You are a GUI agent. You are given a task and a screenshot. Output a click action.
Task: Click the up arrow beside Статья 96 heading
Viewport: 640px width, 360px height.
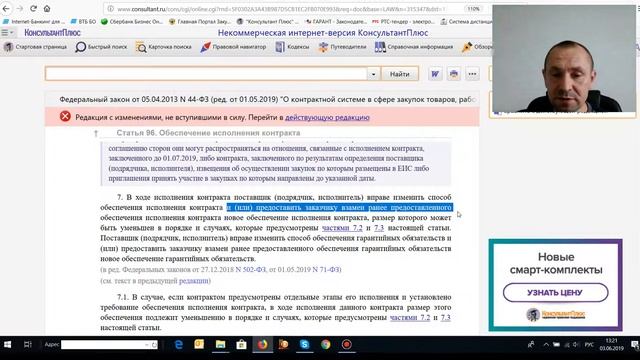click(x=96, y=133)
